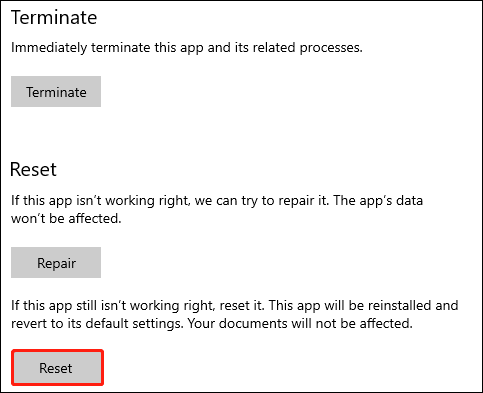Select the Reset section heading
The width and height of the screenshot is (483, 393).
33,169
